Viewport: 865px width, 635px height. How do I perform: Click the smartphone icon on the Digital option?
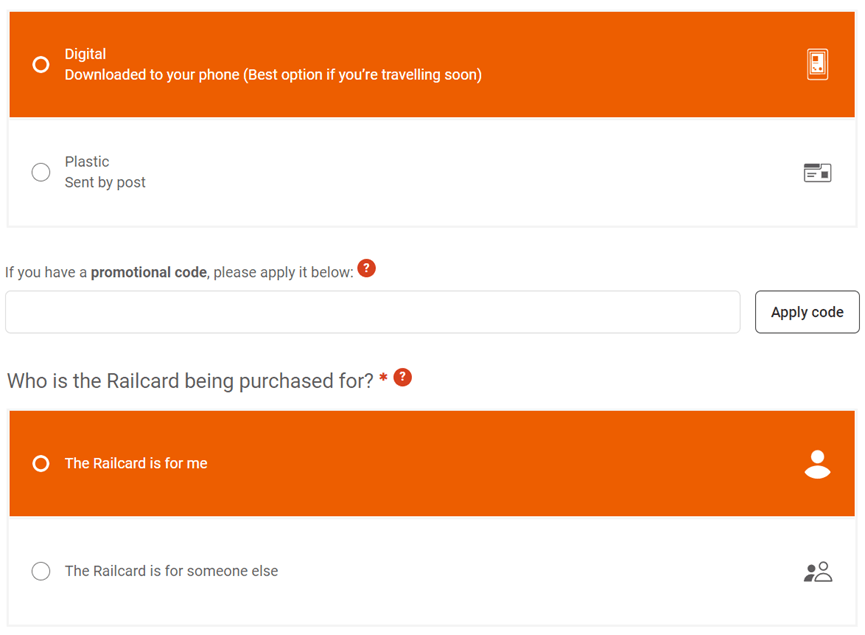(x=817, y=64)
